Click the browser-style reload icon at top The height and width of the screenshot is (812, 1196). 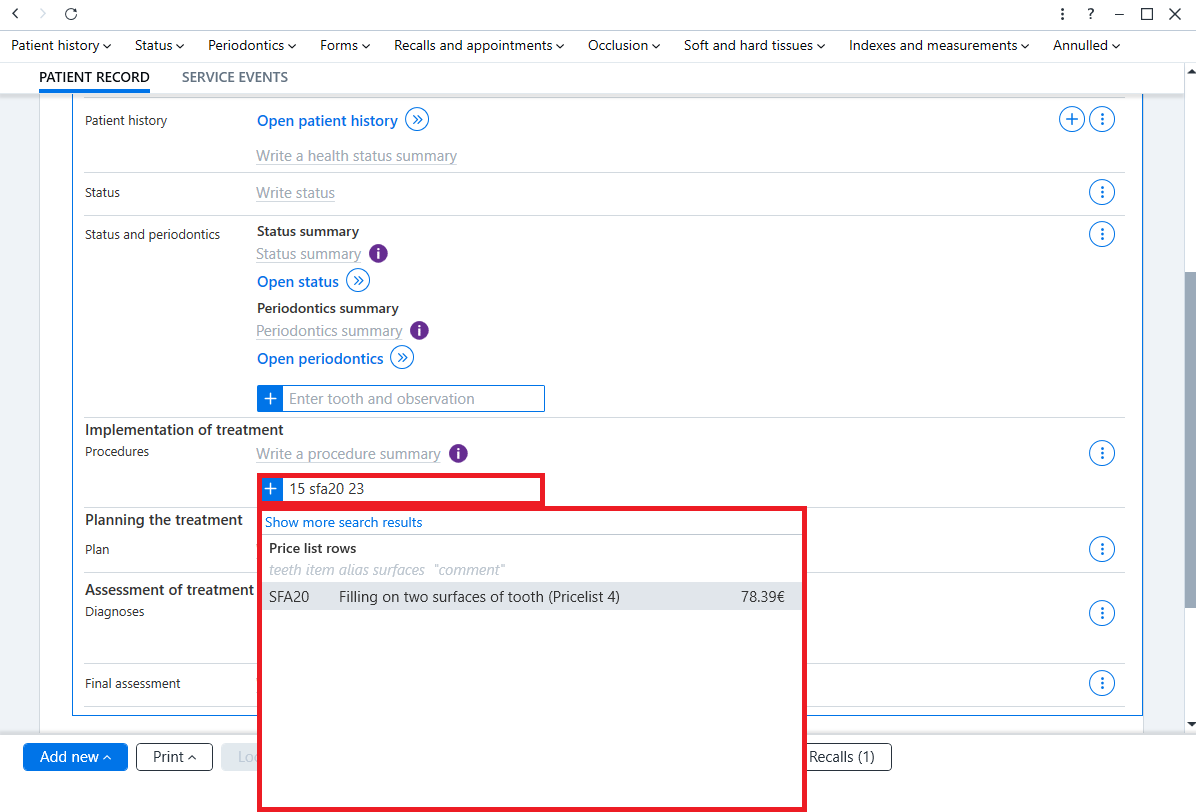71,14
